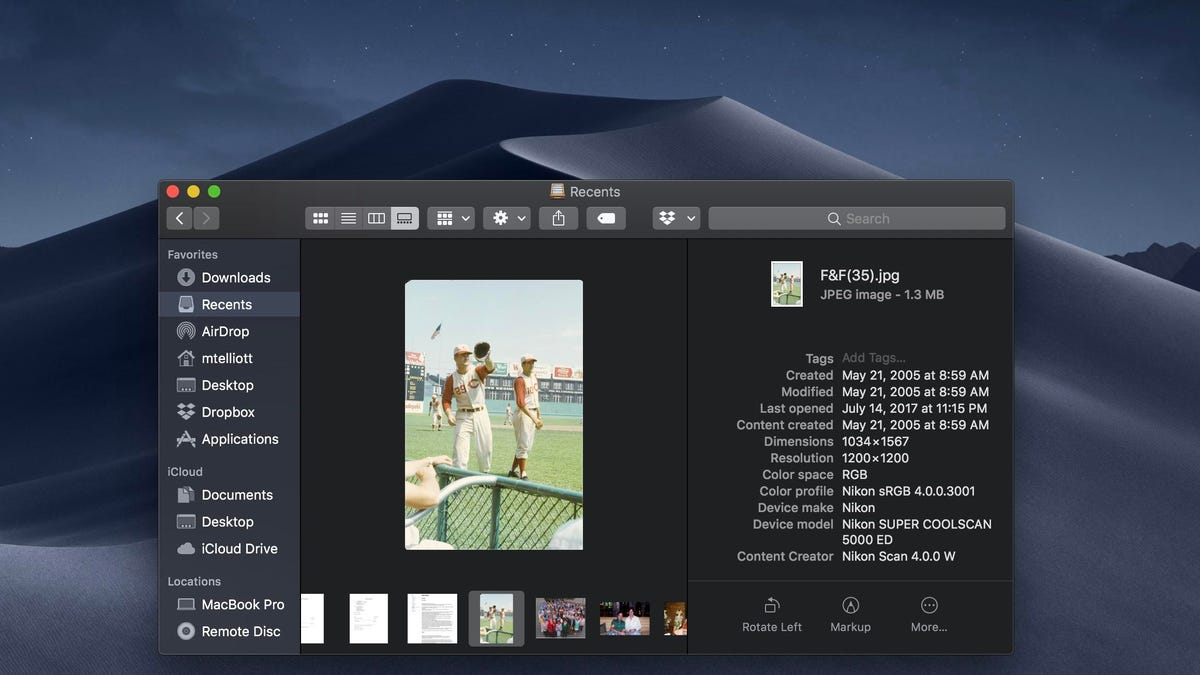Switch to list view in toolbar
This screenshot has width=1200, height=675.
(x=348, y=218)
